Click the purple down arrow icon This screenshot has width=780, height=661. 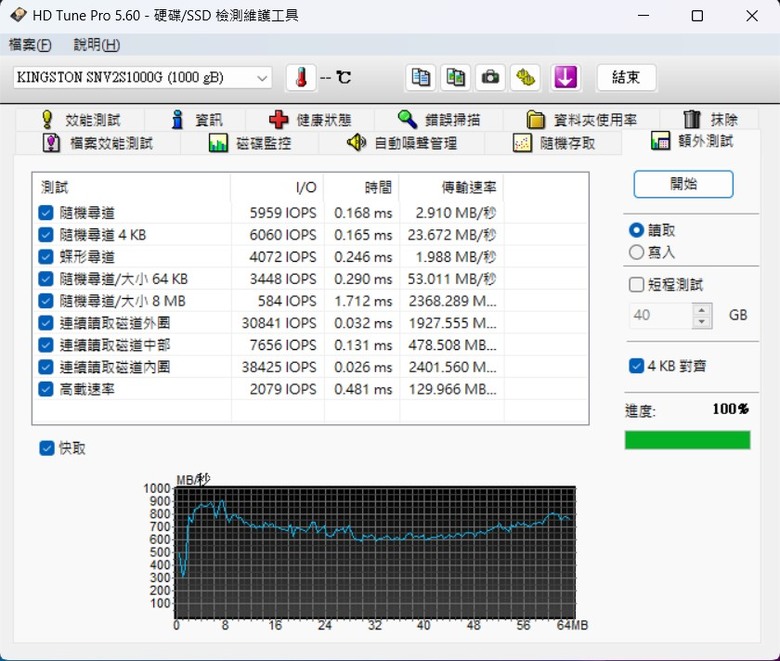pyautogui.click(x=566, y=78)
